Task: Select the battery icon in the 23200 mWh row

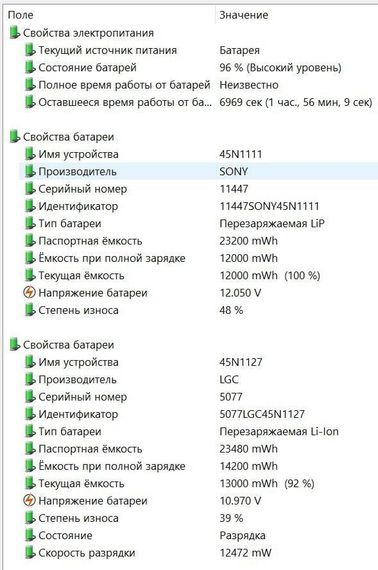Action: pyautogui.click(x=30, y=241)
